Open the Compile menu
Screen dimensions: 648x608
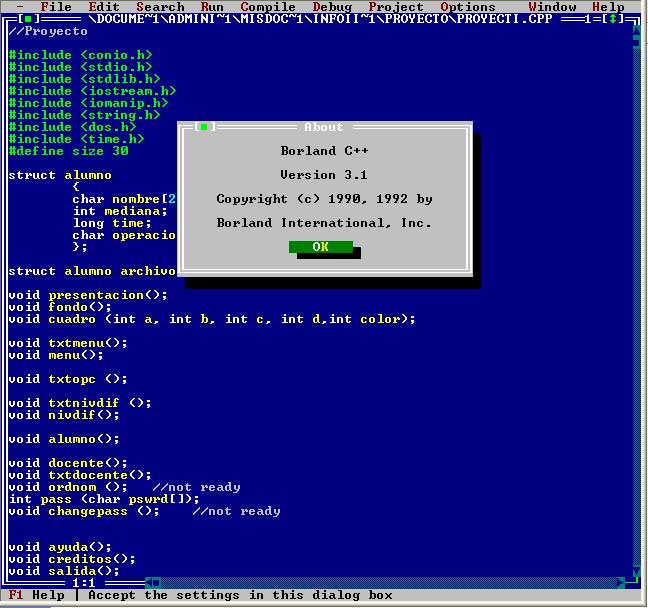[268, 7]
